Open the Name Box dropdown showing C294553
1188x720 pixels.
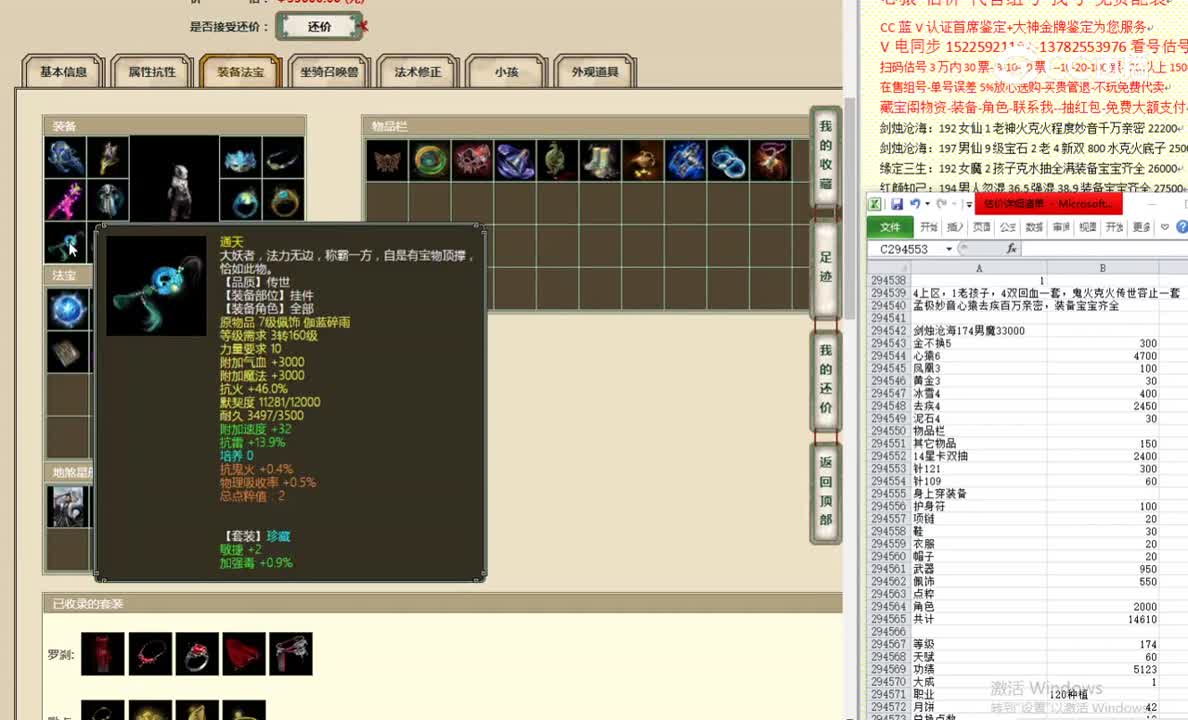click(948, 247)
